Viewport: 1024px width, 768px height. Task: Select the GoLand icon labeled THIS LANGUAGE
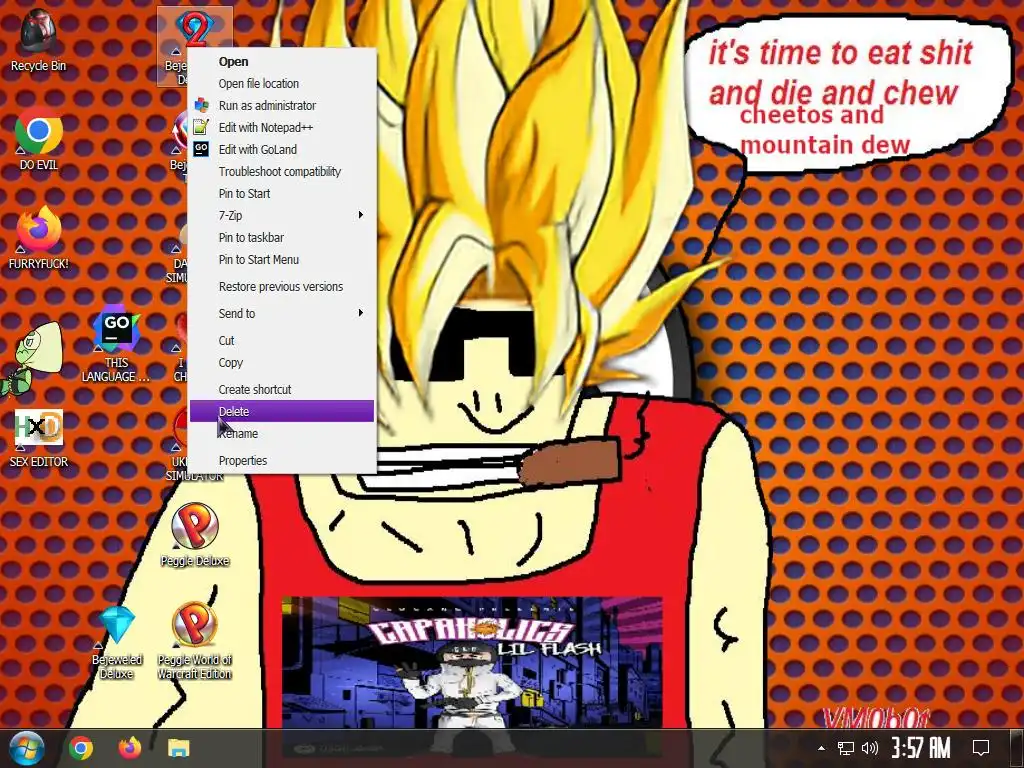pos(116,343)
